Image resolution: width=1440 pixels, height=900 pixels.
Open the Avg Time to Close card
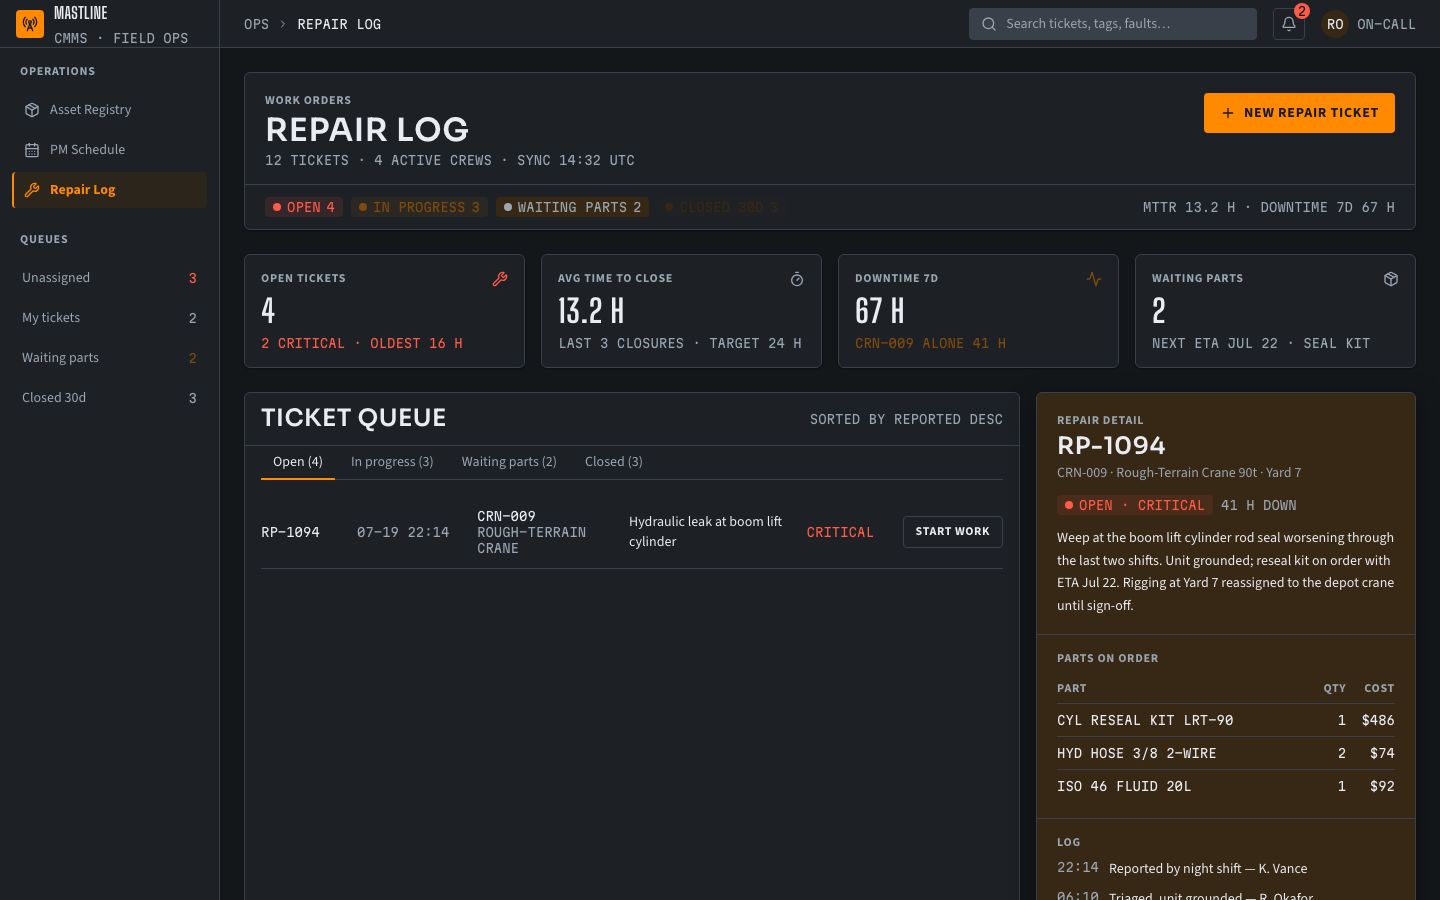click(681, 311)
